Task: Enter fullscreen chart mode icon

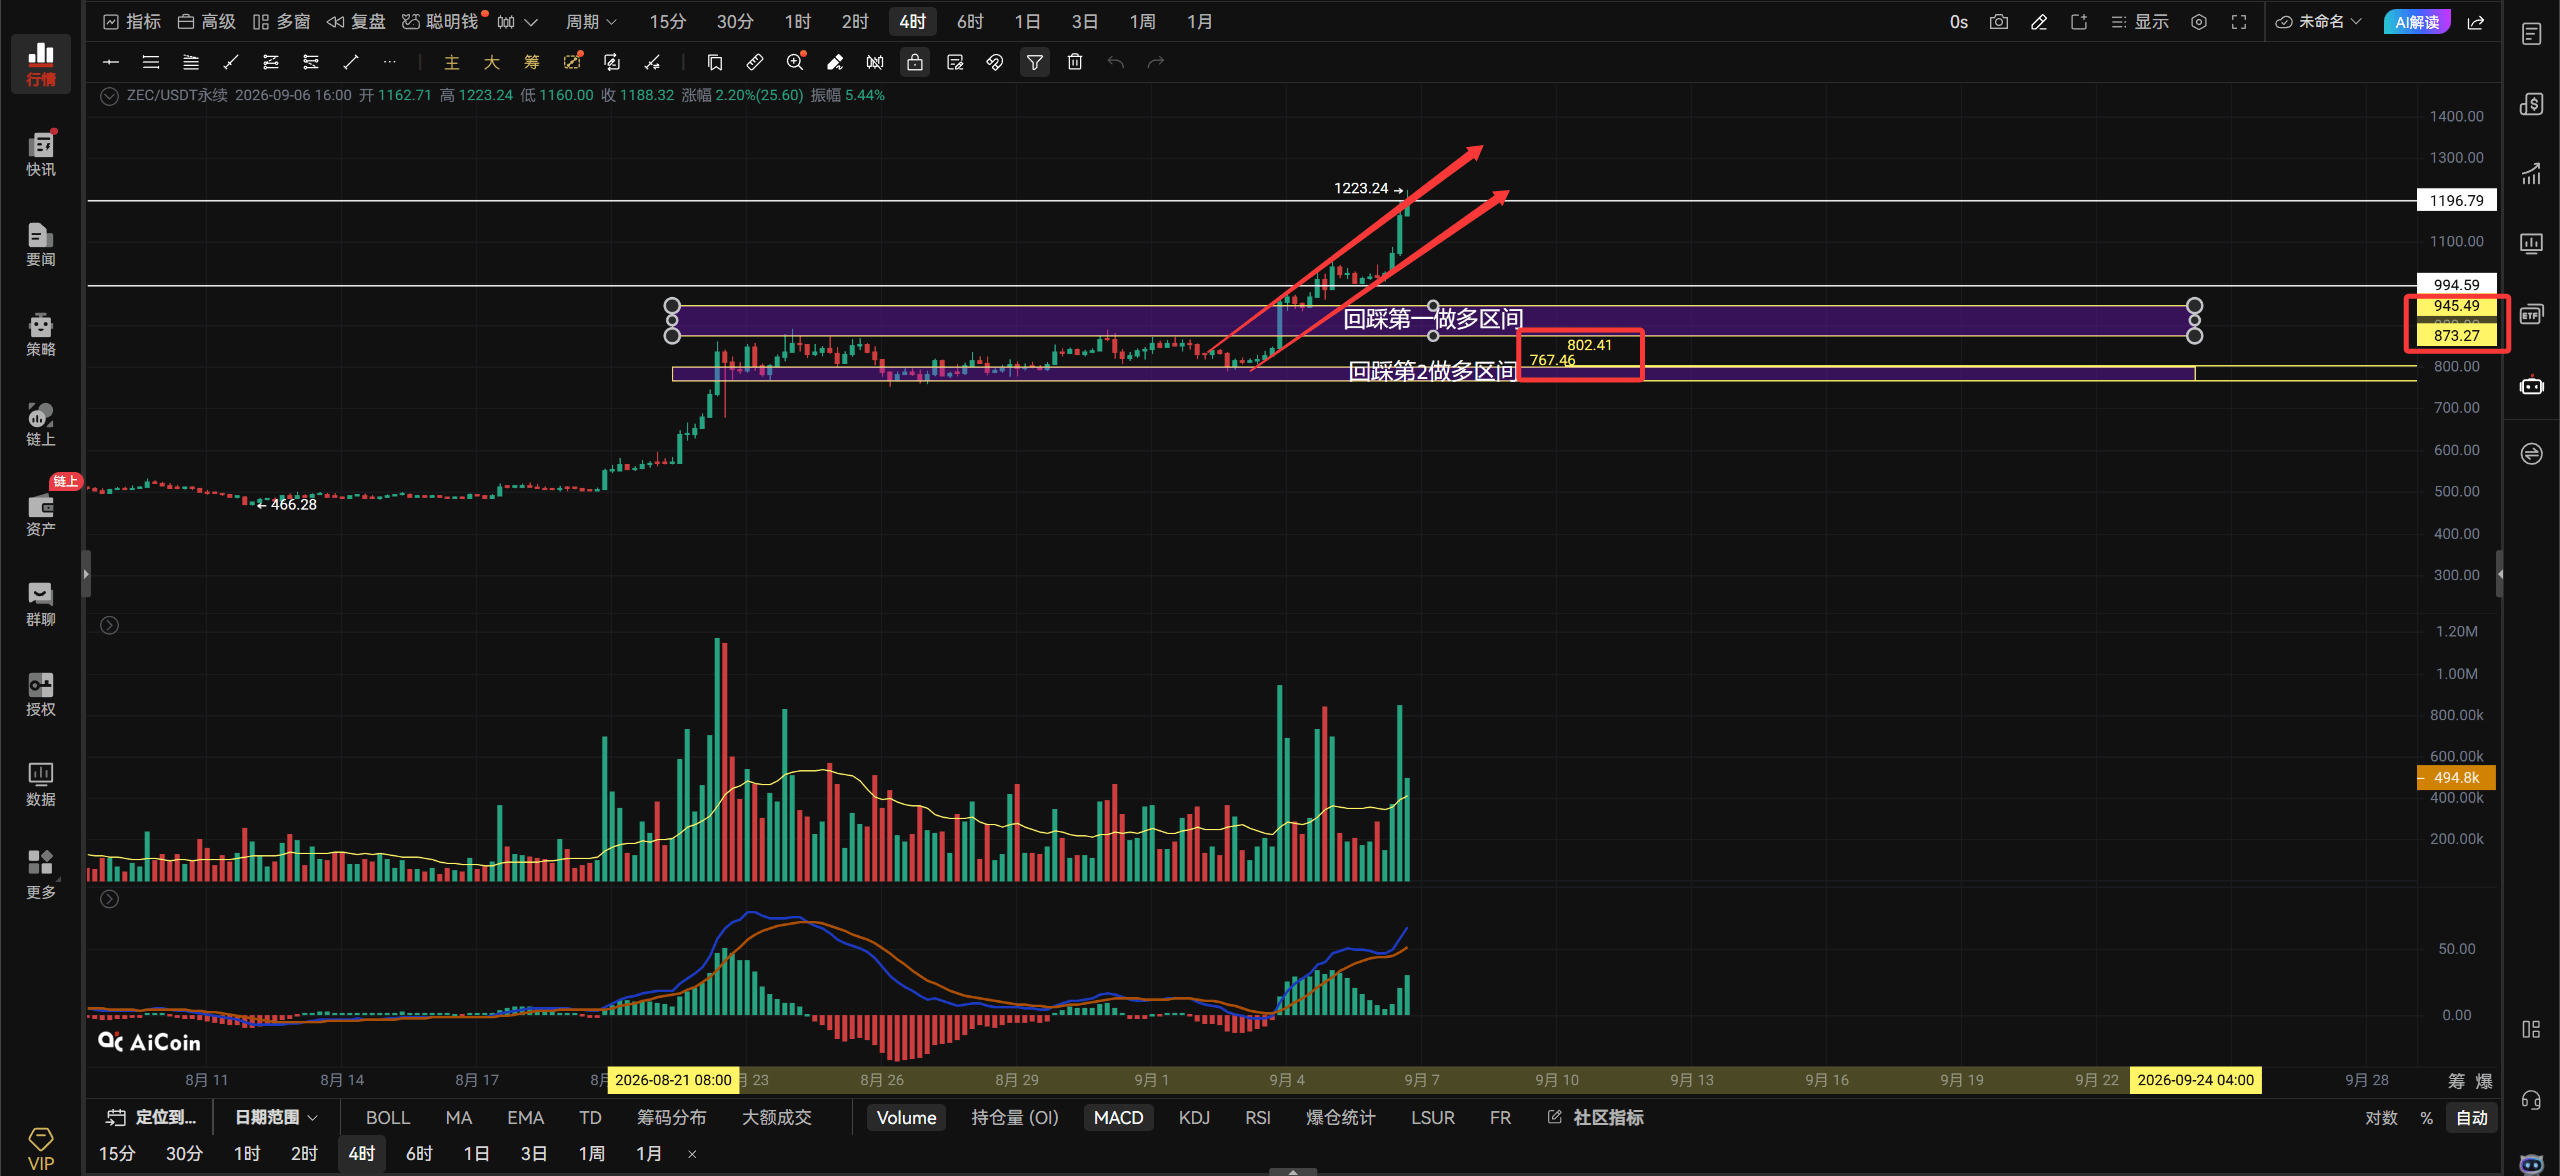Action: [2239, 22]
